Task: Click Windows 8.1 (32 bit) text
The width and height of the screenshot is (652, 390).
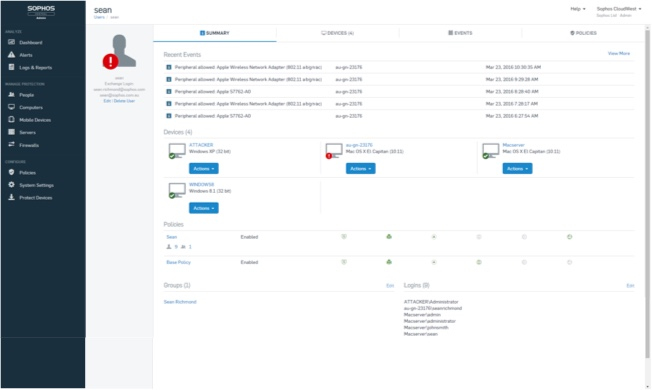Action: (210, 191)
